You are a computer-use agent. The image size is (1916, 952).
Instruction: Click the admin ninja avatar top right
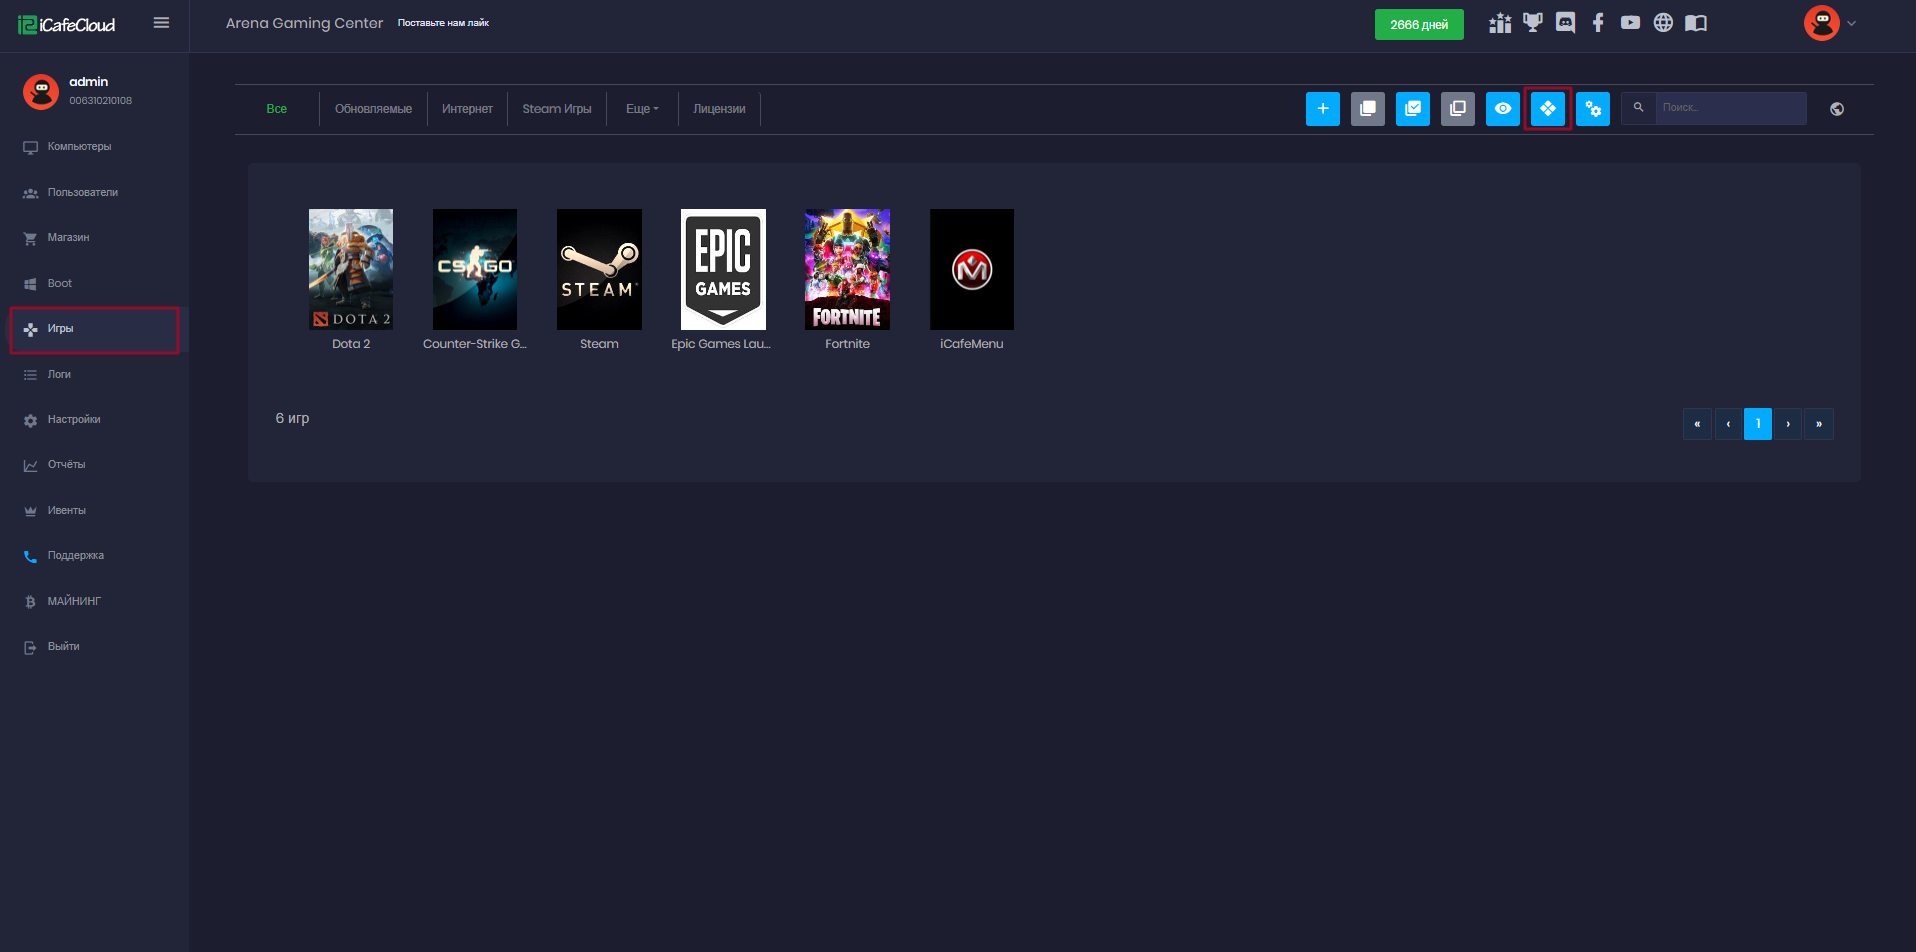click(x=1821, y=23)
